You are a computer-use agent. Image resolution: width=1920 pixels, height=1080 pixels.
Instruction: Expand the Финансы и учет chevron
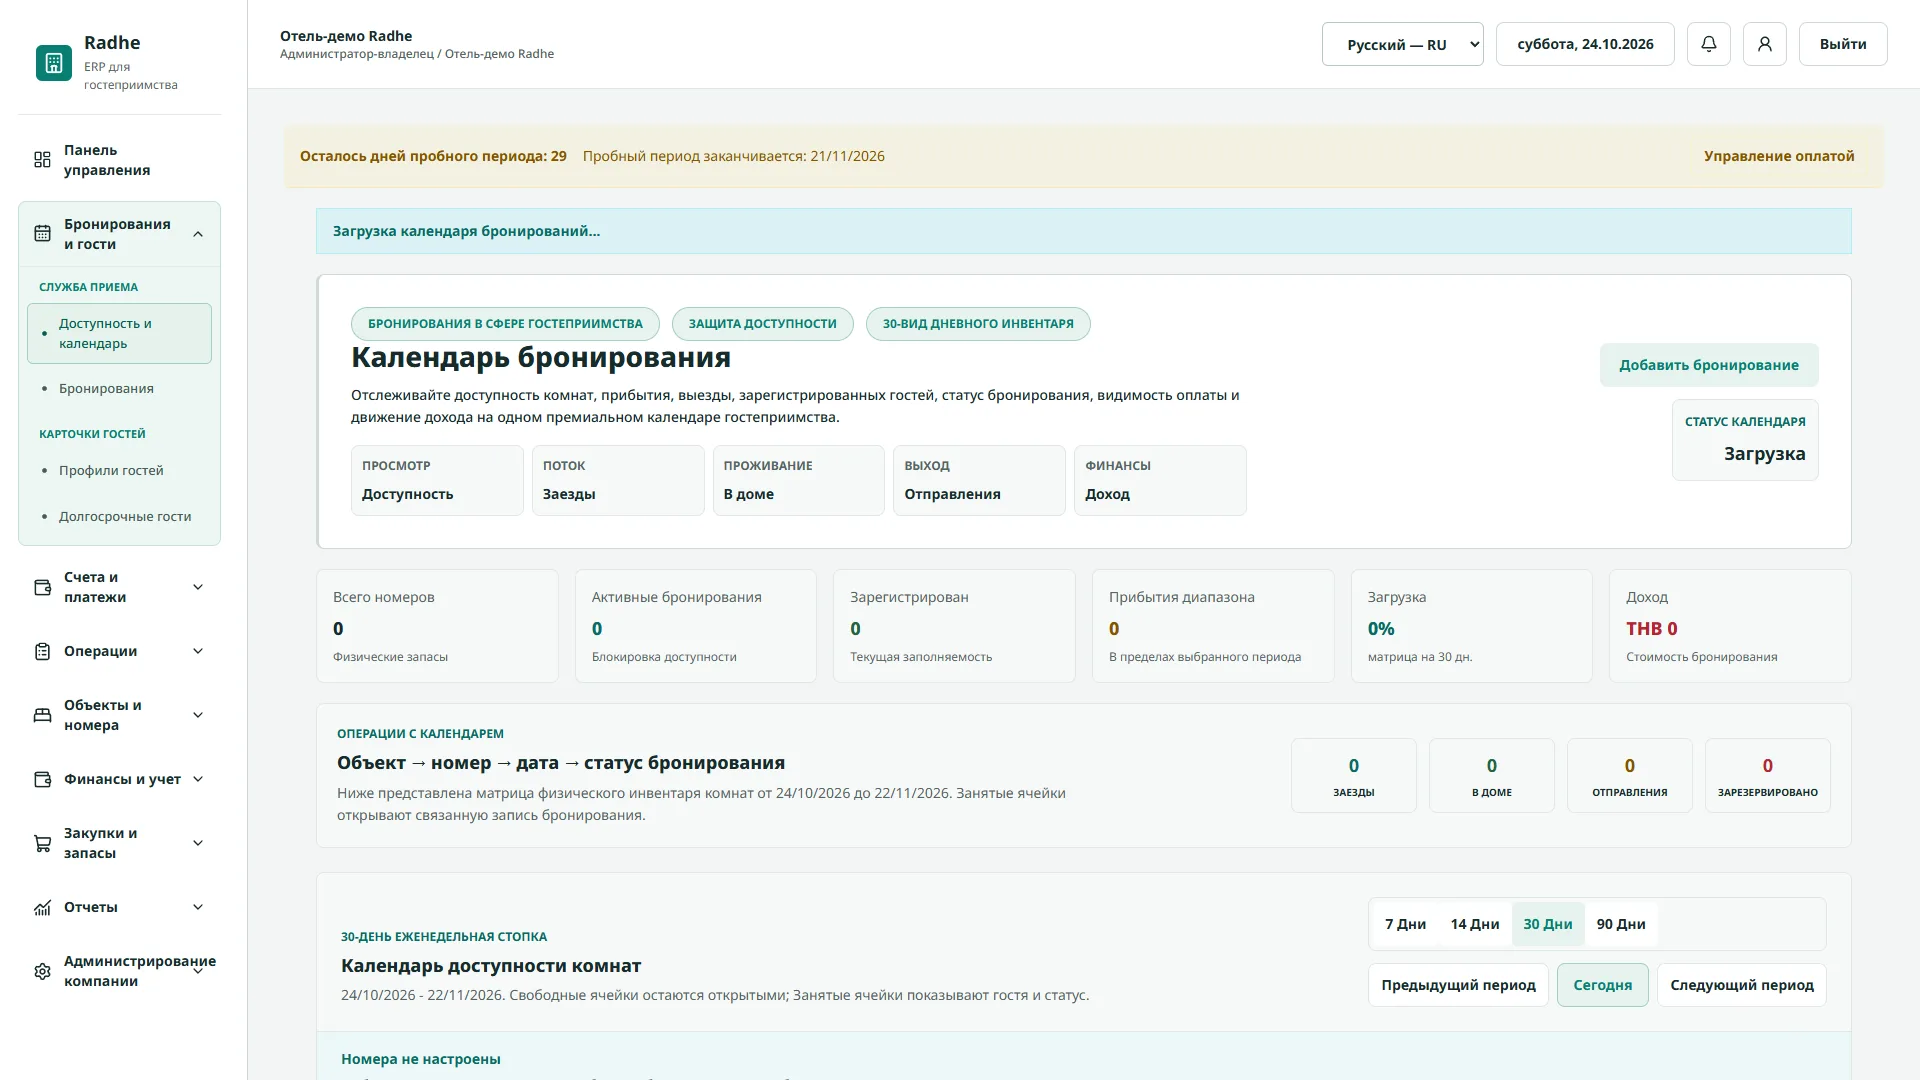[x=198, y=779]
